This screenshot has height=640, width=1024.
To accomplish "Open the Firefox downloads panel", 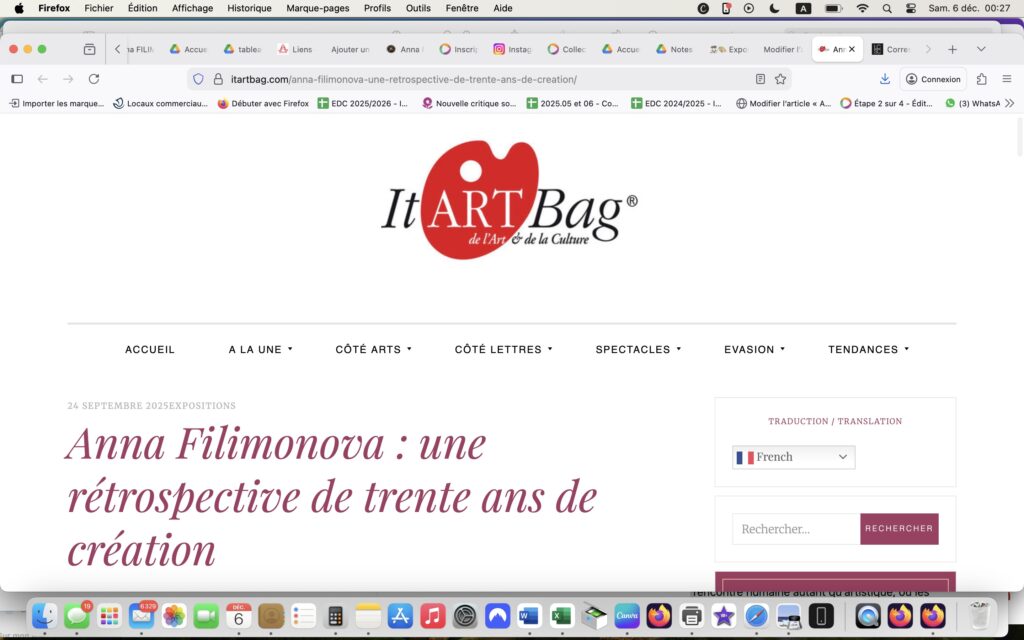I will (x=885, y=79).
